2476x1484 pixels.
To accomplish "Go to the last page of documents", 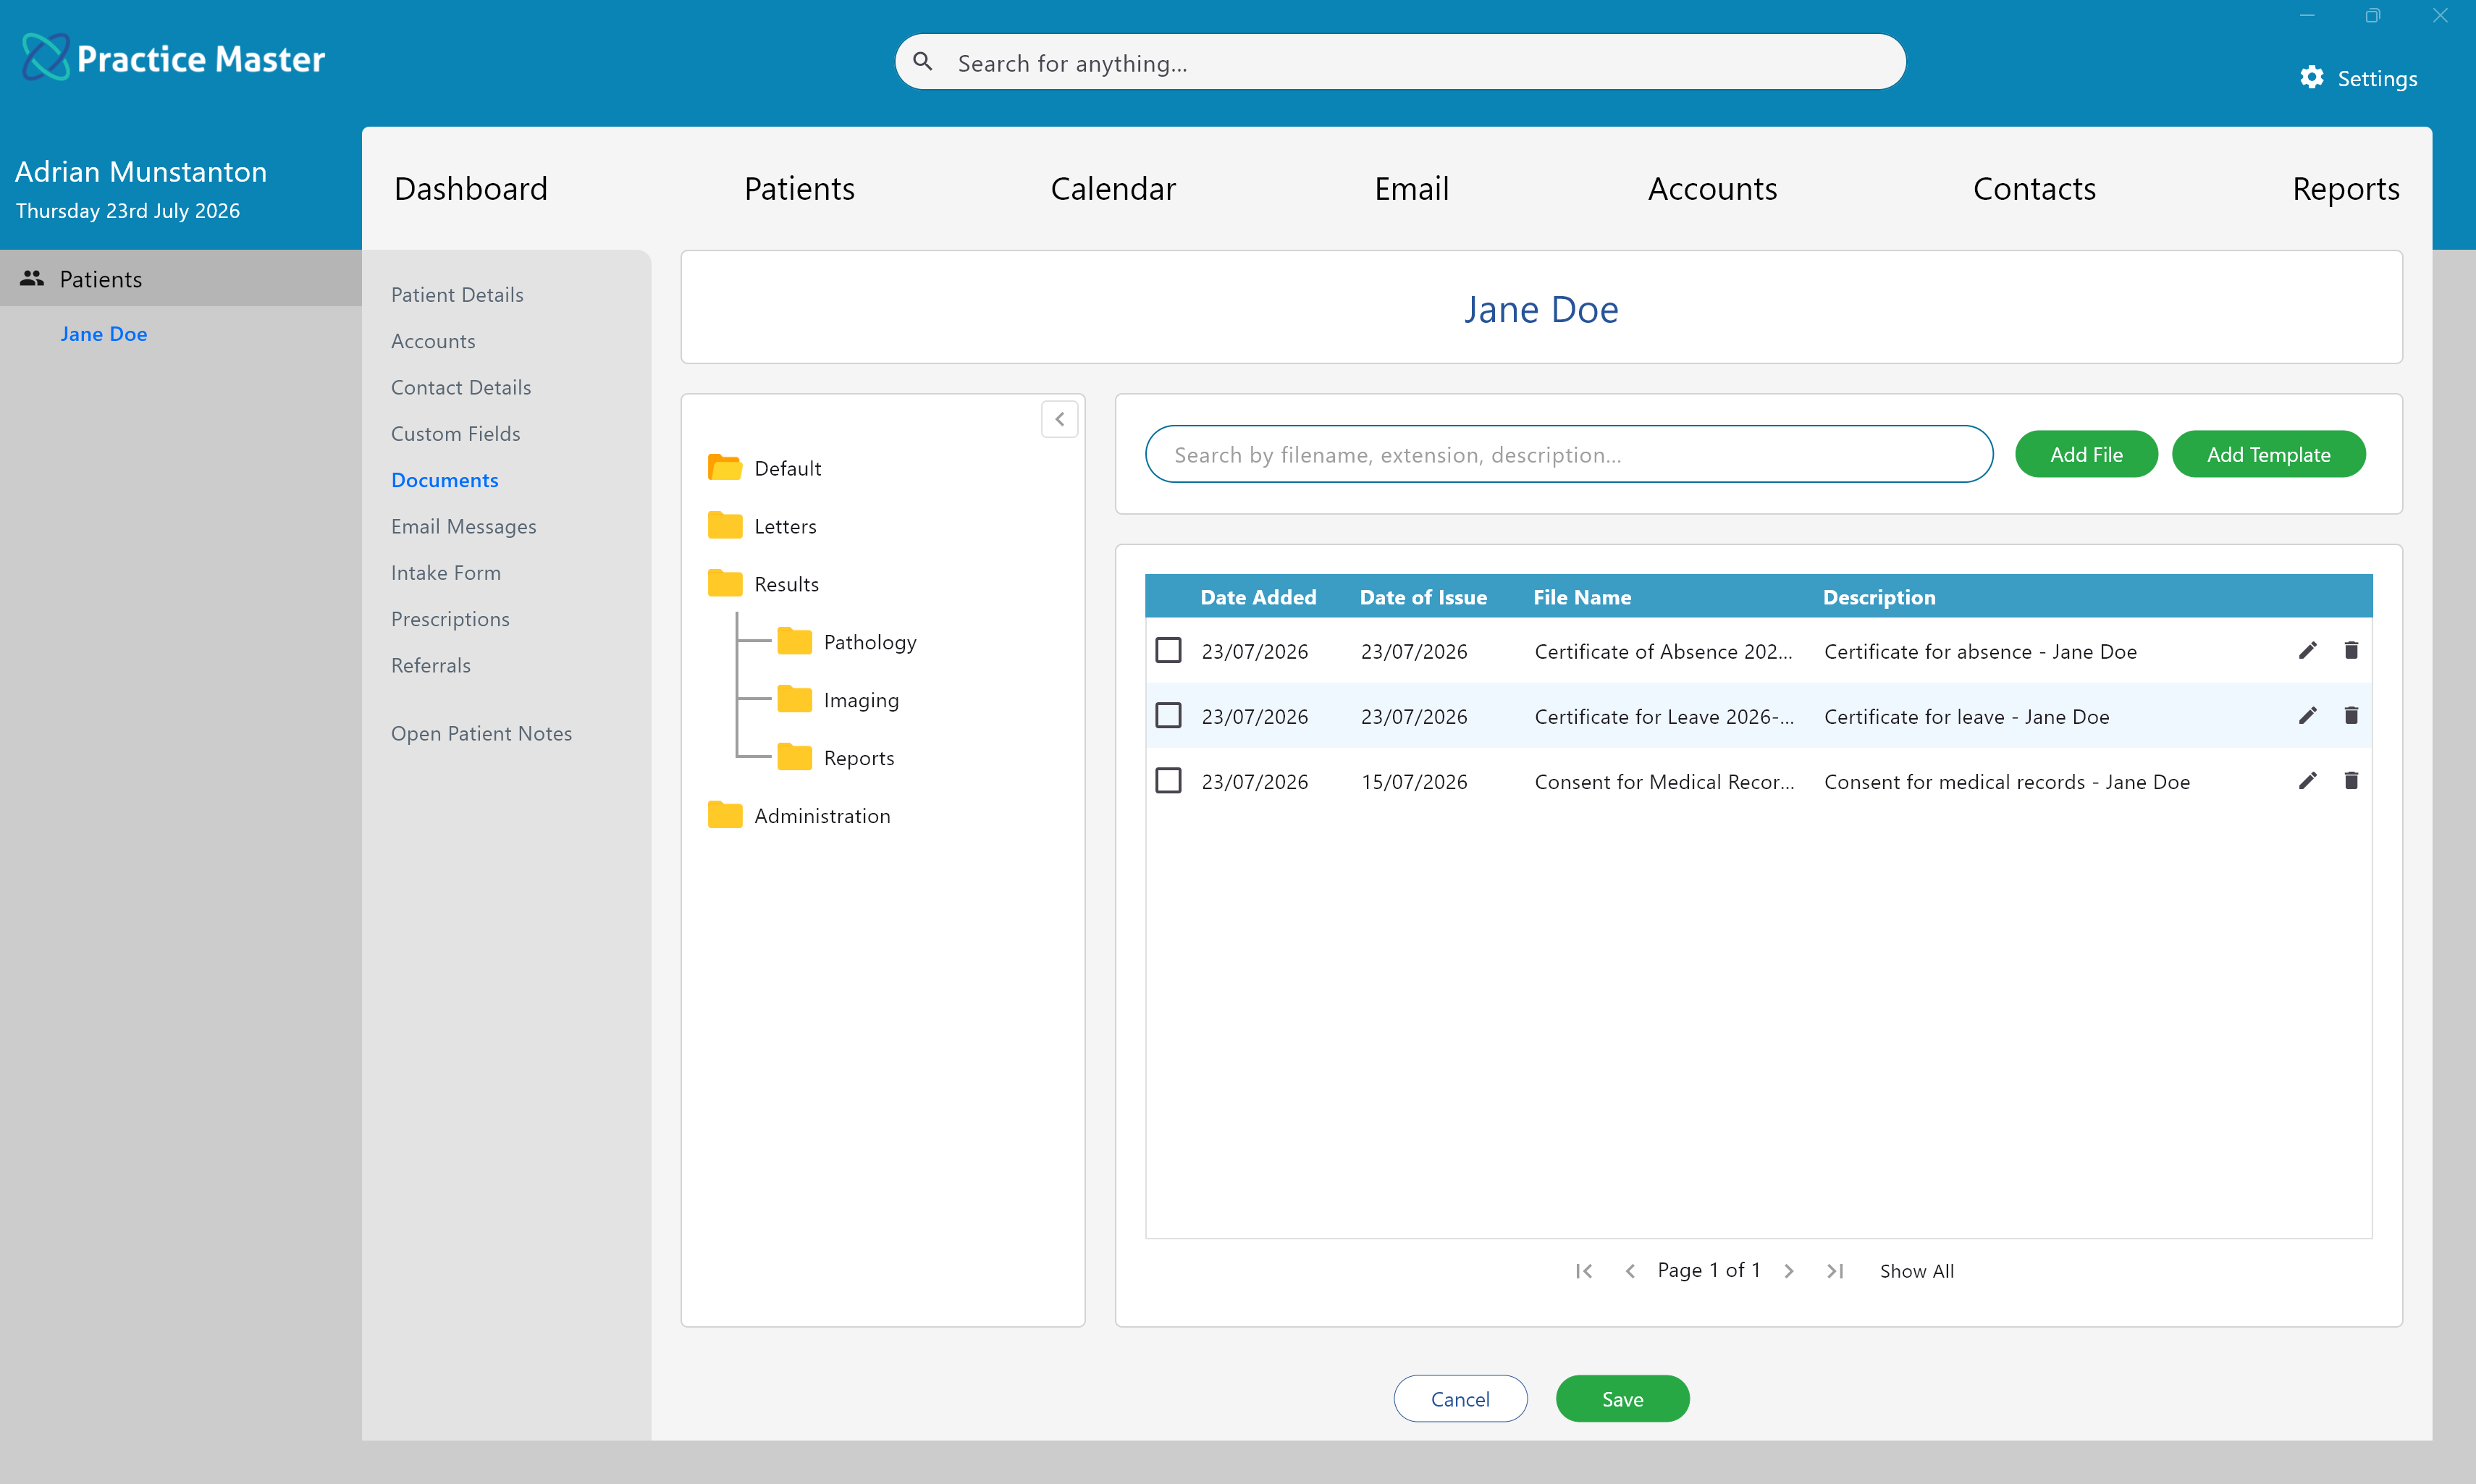I will [x=1835, y=1271].
